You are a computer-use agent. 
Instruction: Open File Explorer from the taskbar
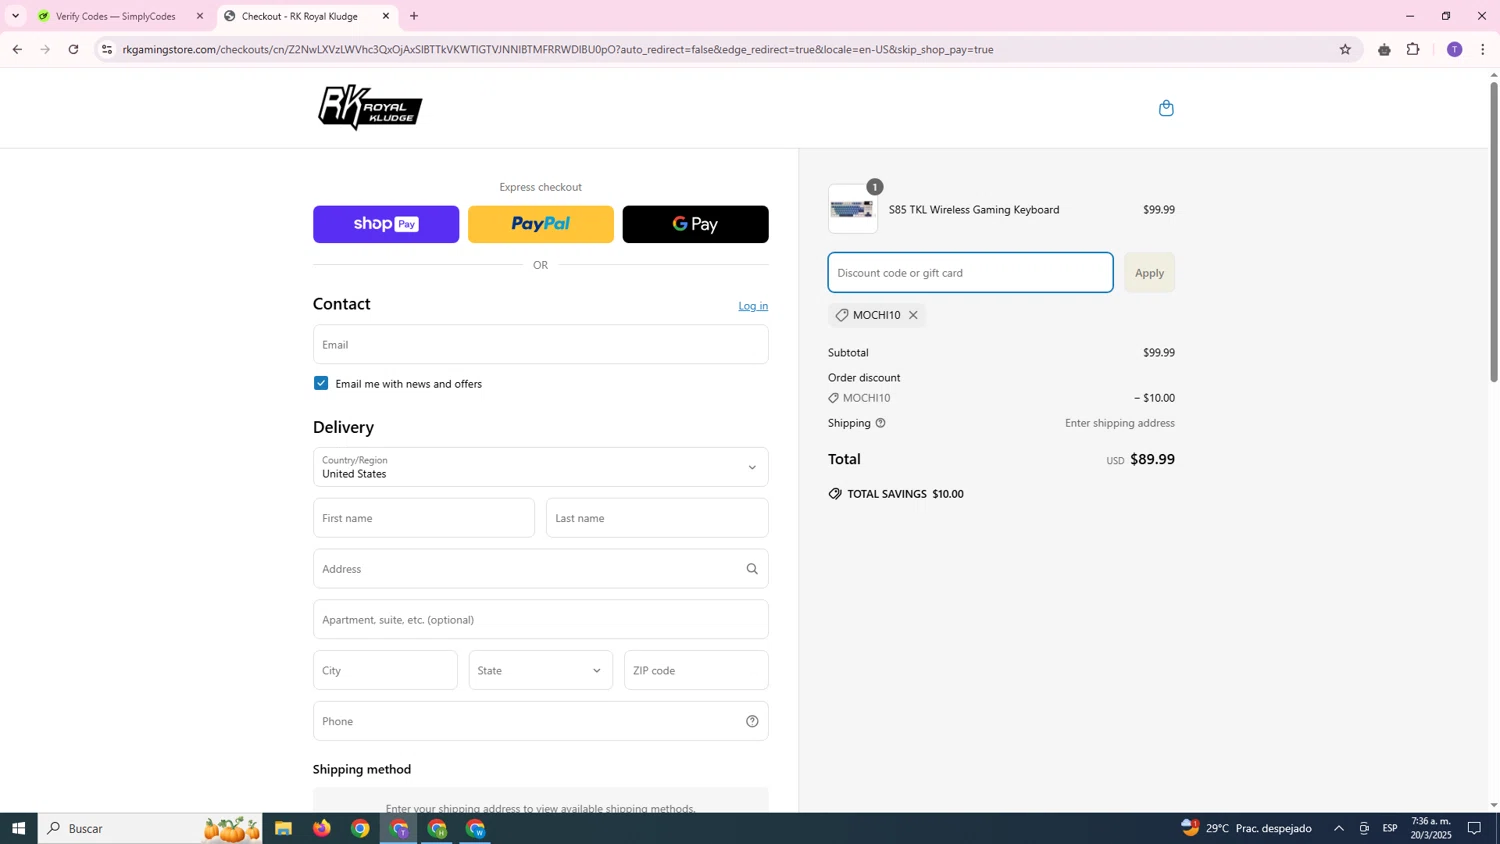coord(283,828)
